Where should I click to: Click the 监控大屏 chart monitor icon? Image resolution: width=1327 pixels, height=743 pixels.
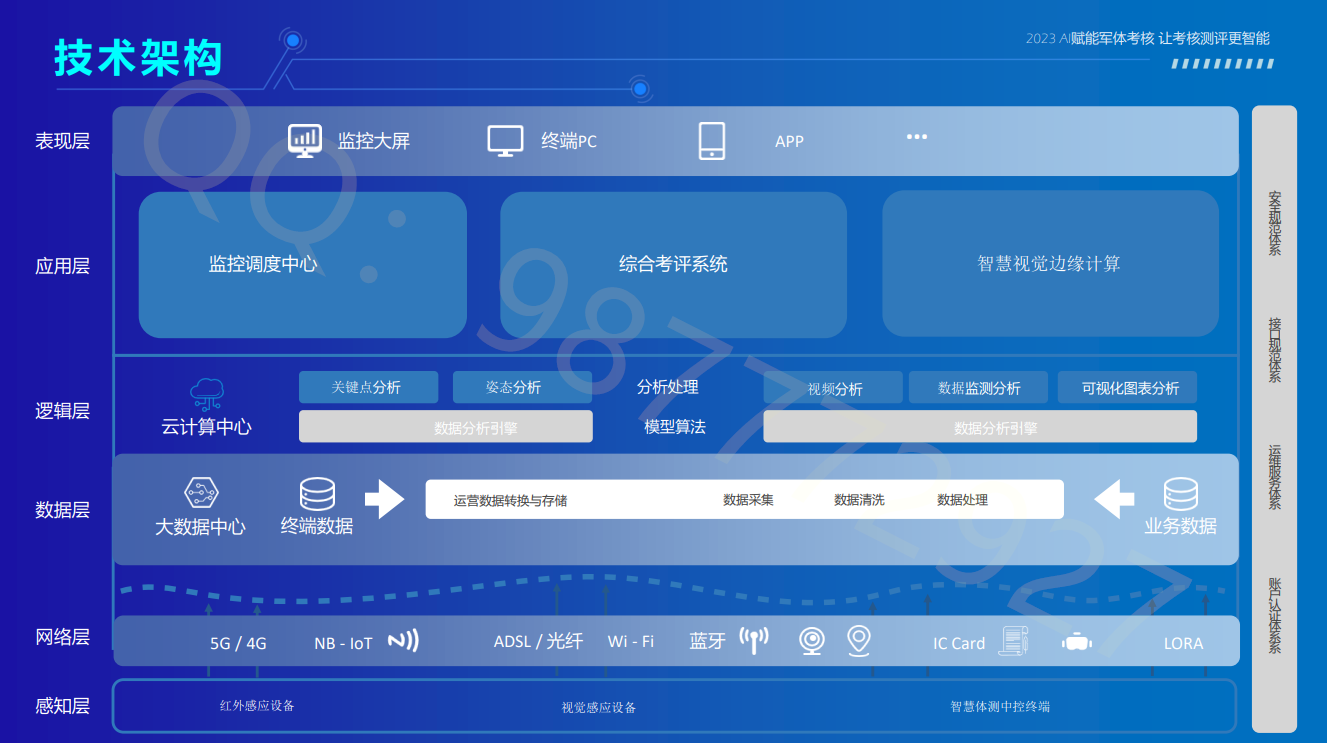pos(305,140)
